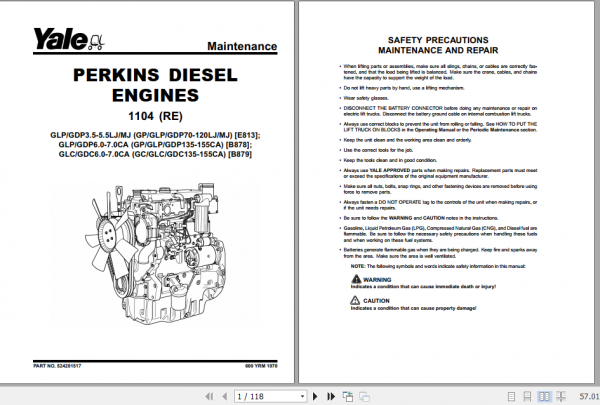Click the zoom percentage value 57.01
This screenshot has height=405, width=600.
pyautogui.click(x=589, y=397)
